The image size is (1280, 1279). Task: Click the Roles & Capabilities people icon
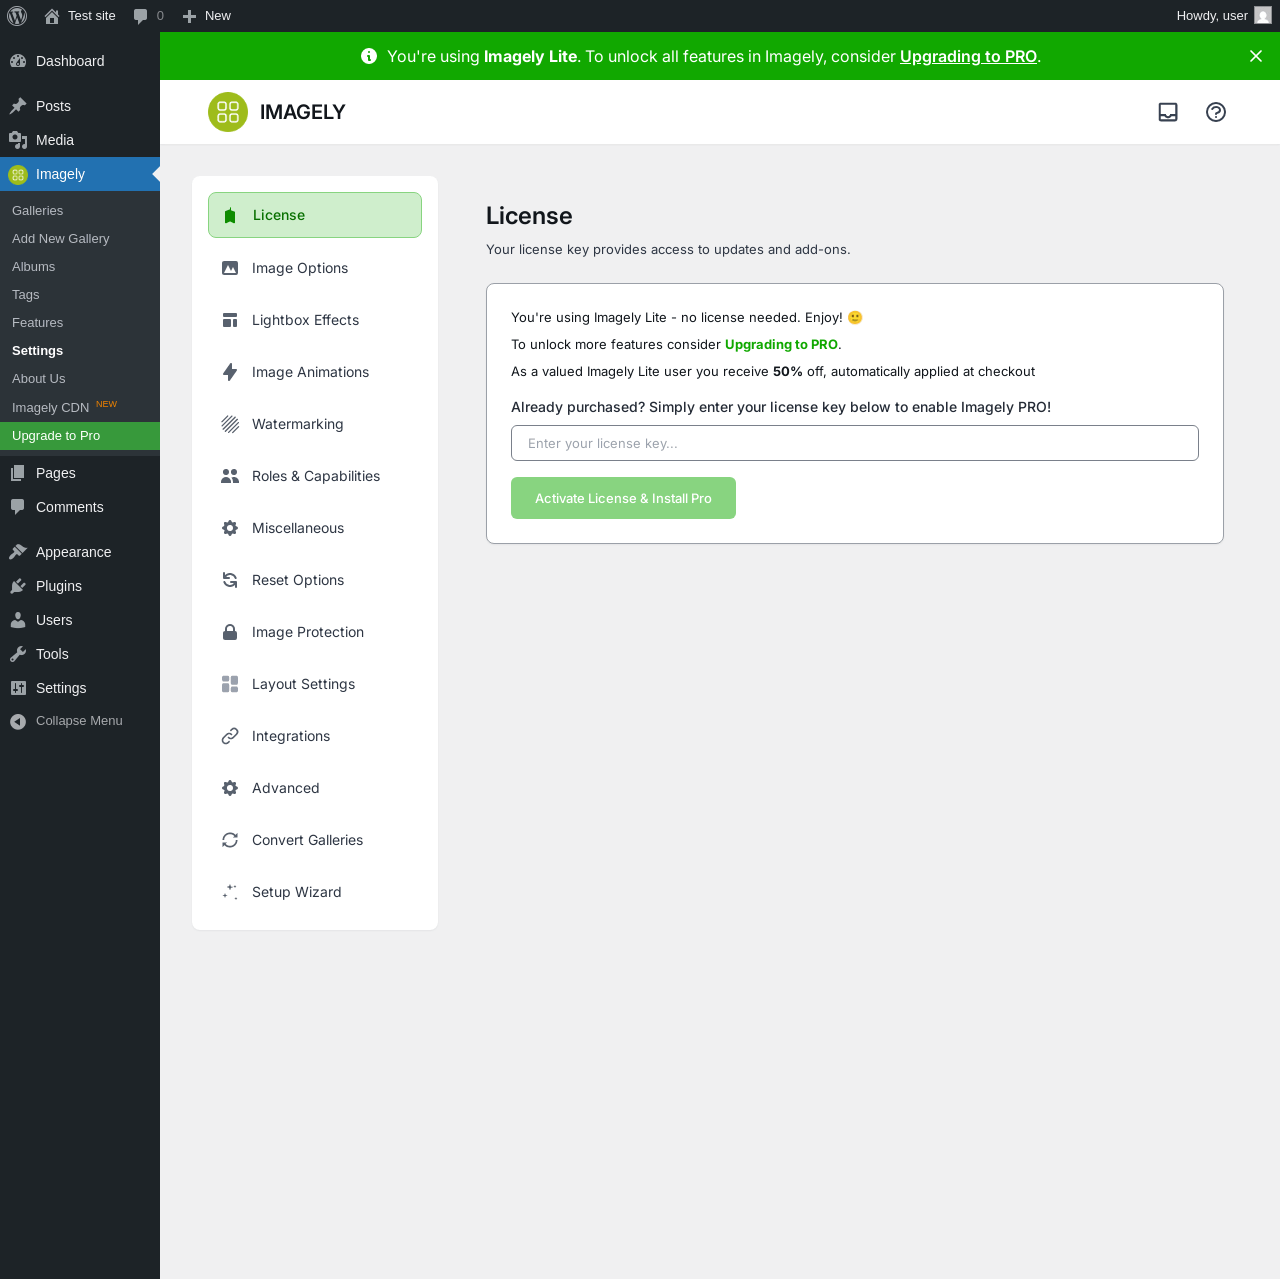(x=230, y=476)
